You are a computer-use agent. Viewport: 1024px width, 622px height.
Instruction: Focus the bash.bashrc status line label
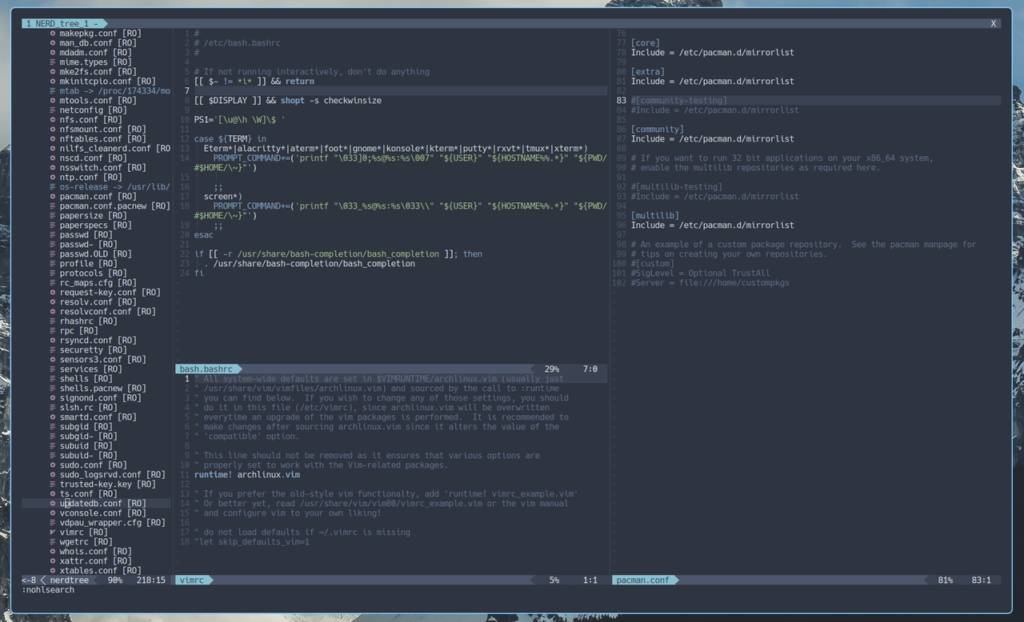coord(204,369)
